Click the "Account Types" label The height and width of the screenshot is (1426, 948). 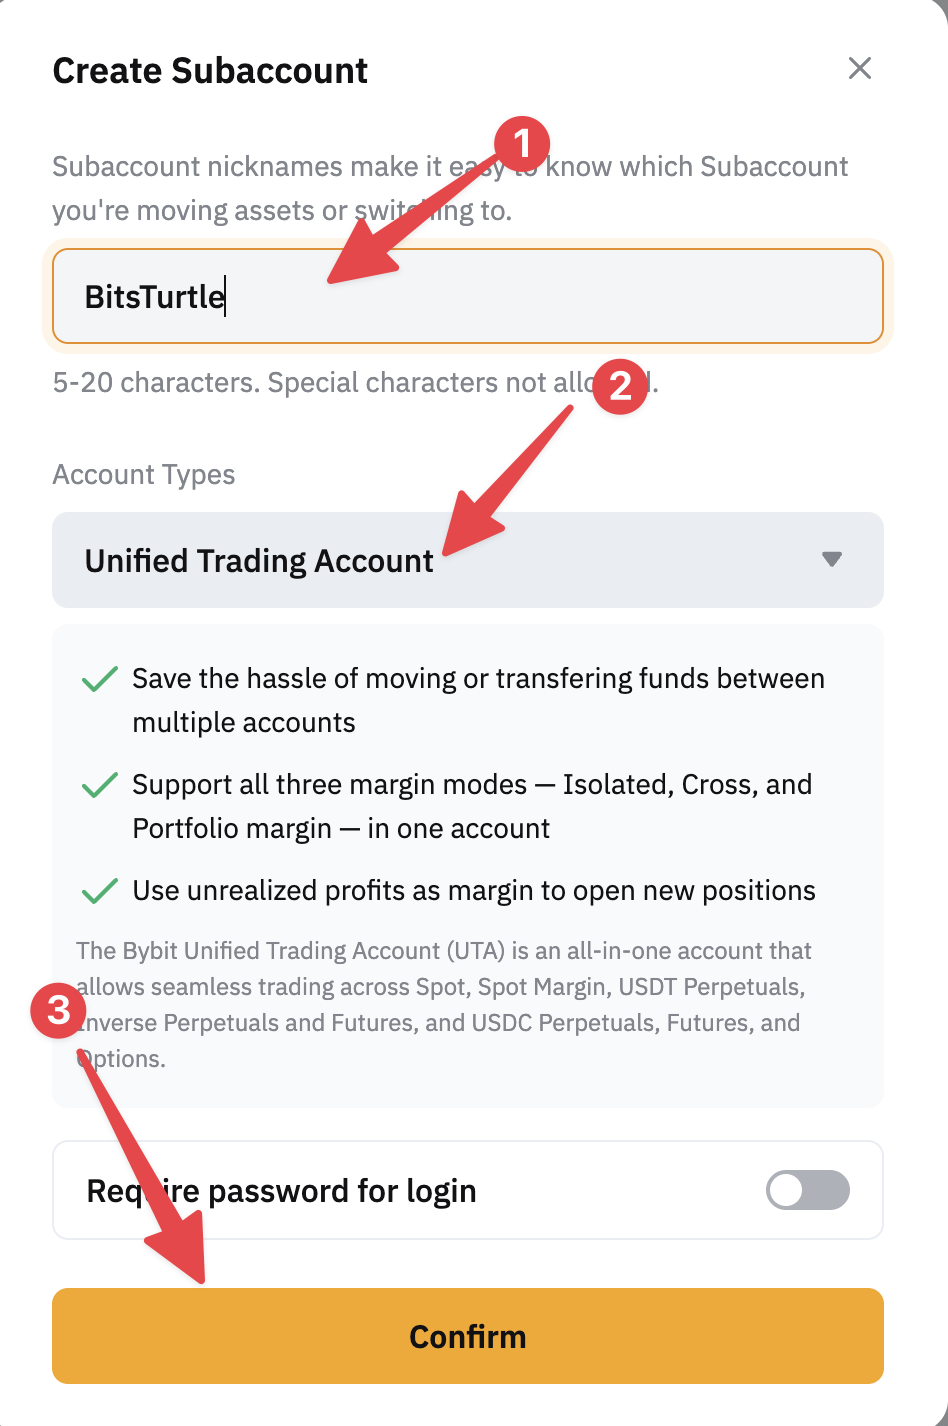(x=144, y=474)
